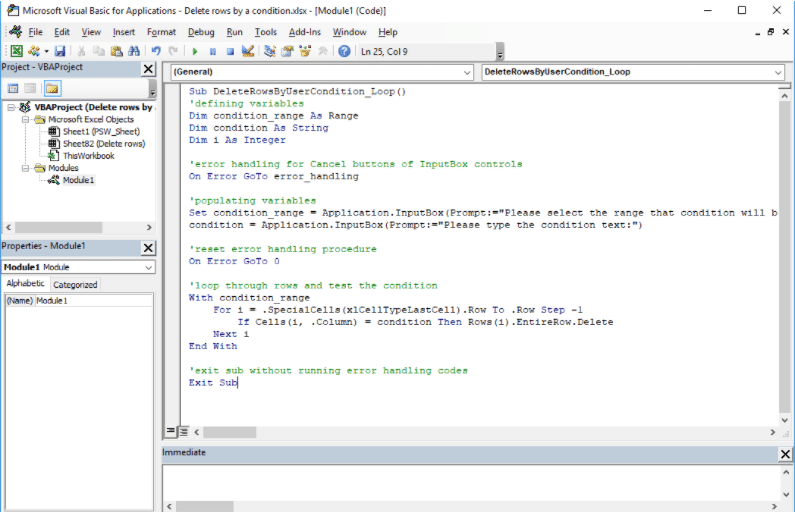Switch to the Alphabetic properties tab

pyautogui.click(x=25, y=283)
